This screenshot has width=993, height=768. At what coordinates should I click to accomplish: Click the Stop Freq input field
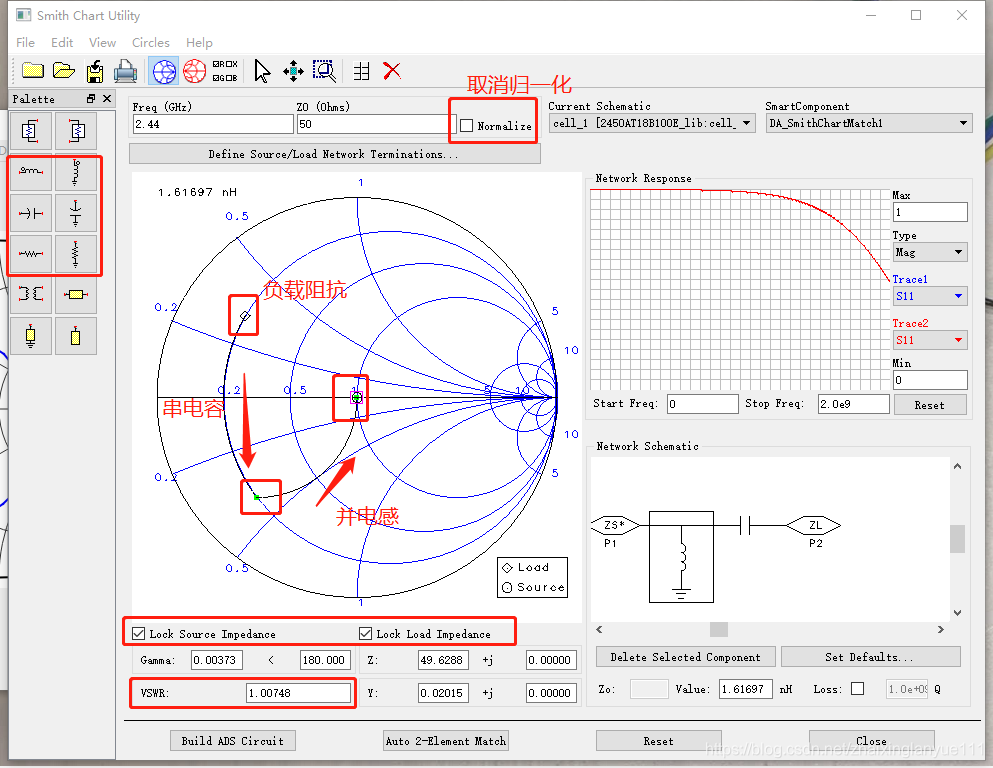tap(854, 404)
